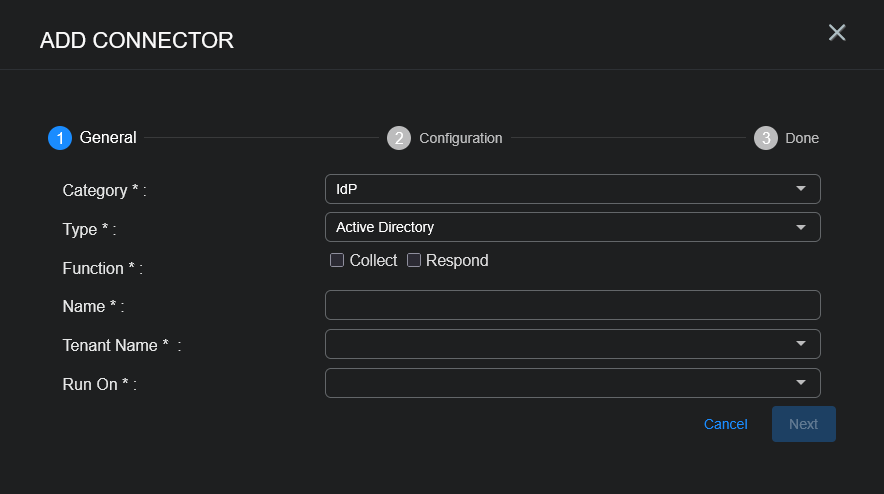Click the step 3 circle icon
The height and width of the screenshot is (494, 884).
[x=766, y=138]
